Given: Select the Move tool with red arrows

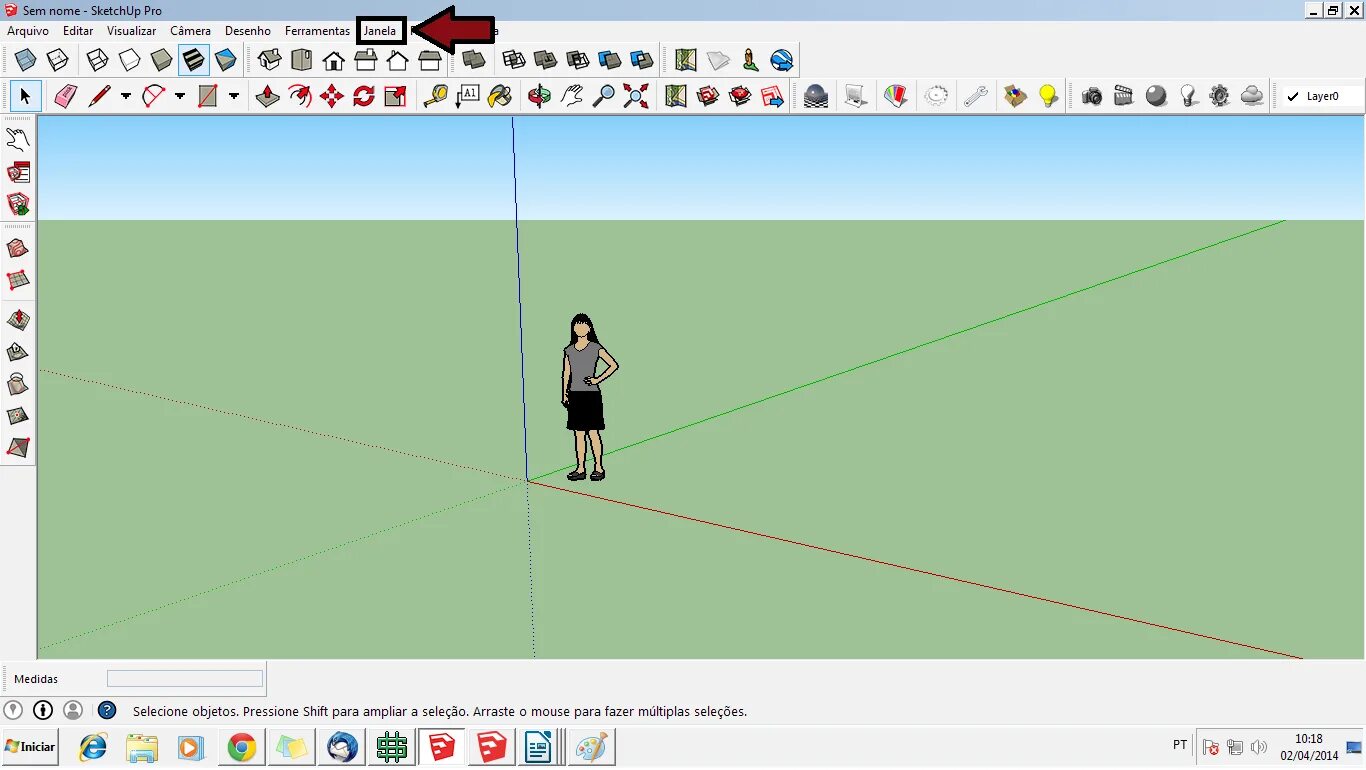Looking at the screenshot, I should pyautogui.click(x=331, y=96).
